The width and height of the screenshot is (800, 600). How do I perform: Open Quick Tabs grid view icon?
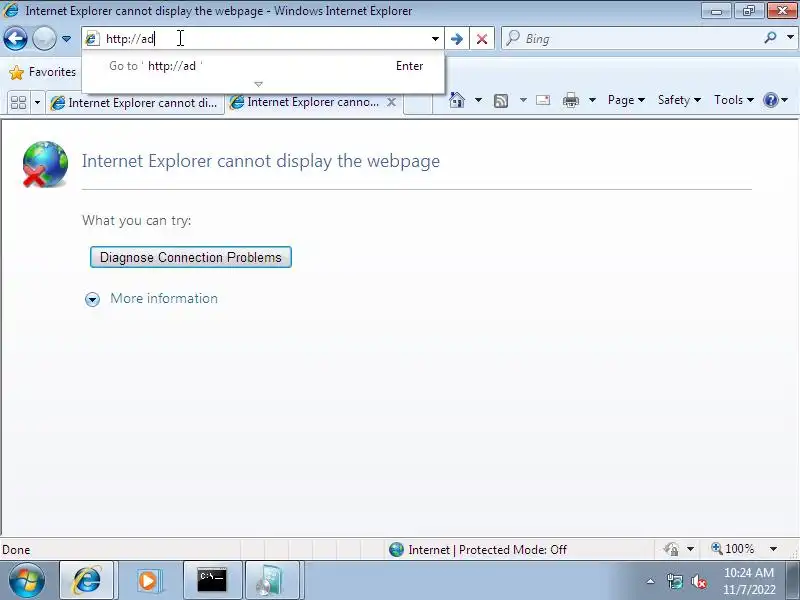point(18,103)
